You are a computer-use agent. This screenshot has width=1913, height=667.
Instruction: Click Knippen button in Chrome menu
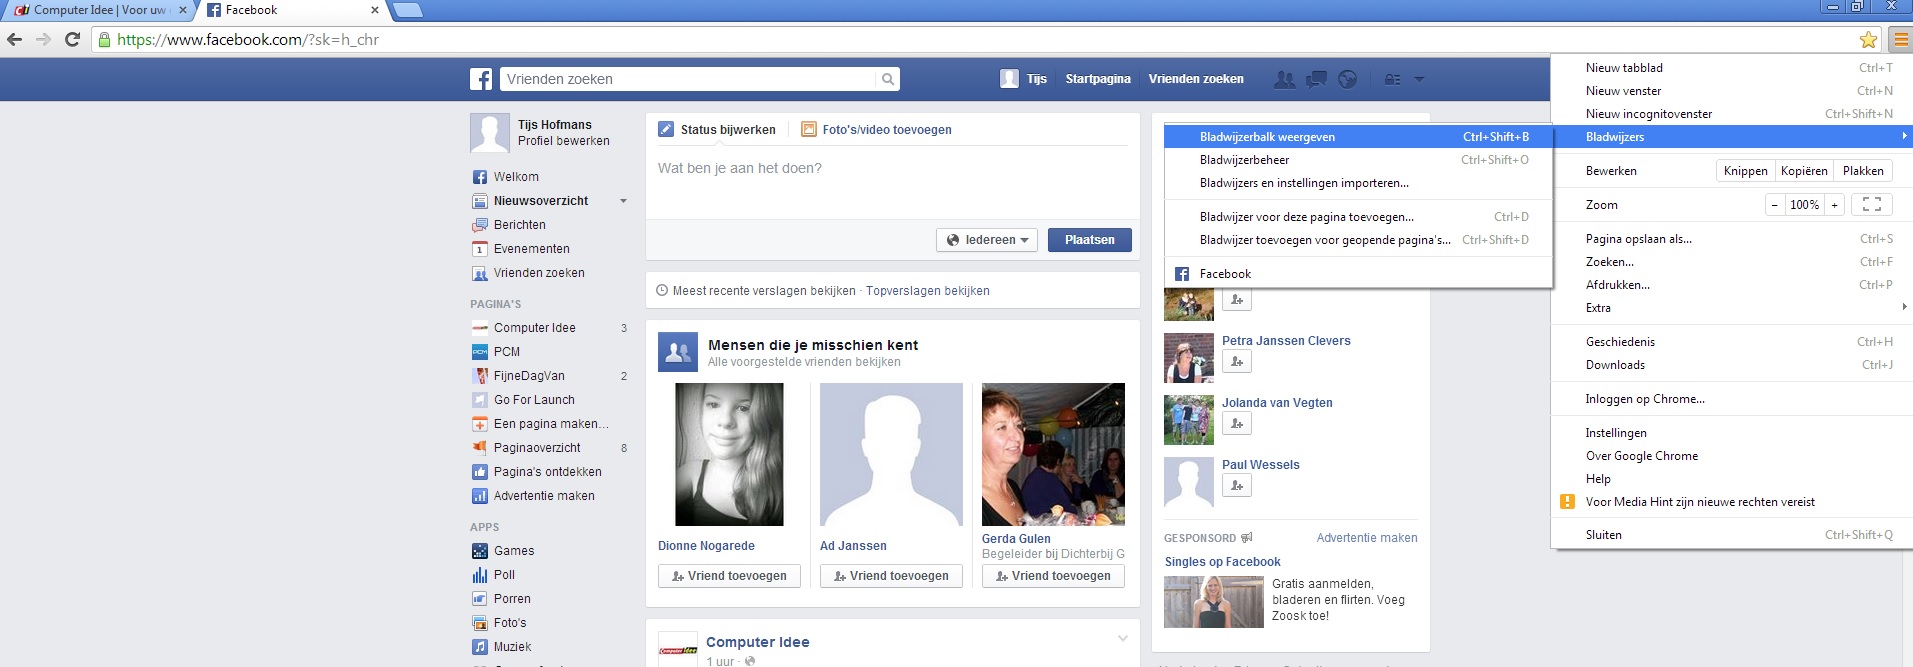tap(1745, 171)
